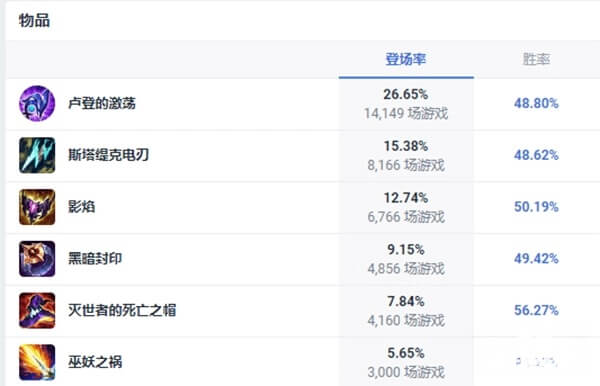Click the 灭世者的死亡之帽 hat icon
Image resolution: width=600 pixels, height=386 pixels.
[37, 310]
